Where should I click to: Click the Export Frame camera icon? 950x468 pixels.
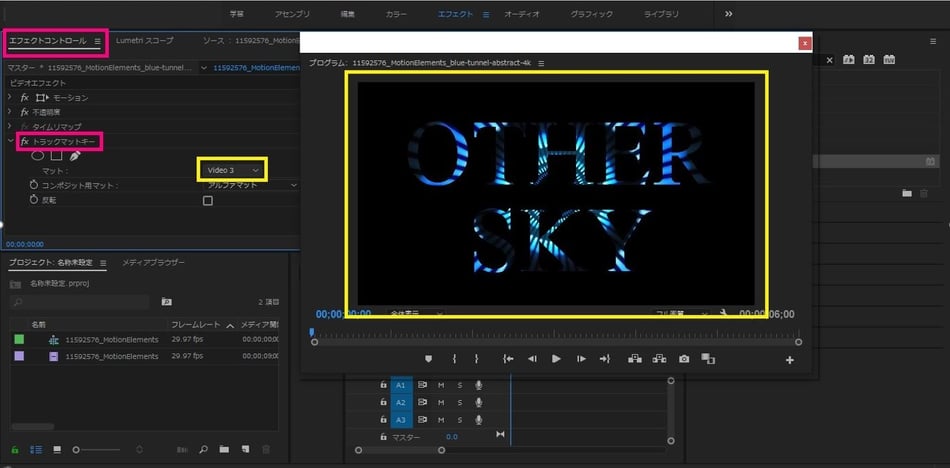(x=684, y=359)
